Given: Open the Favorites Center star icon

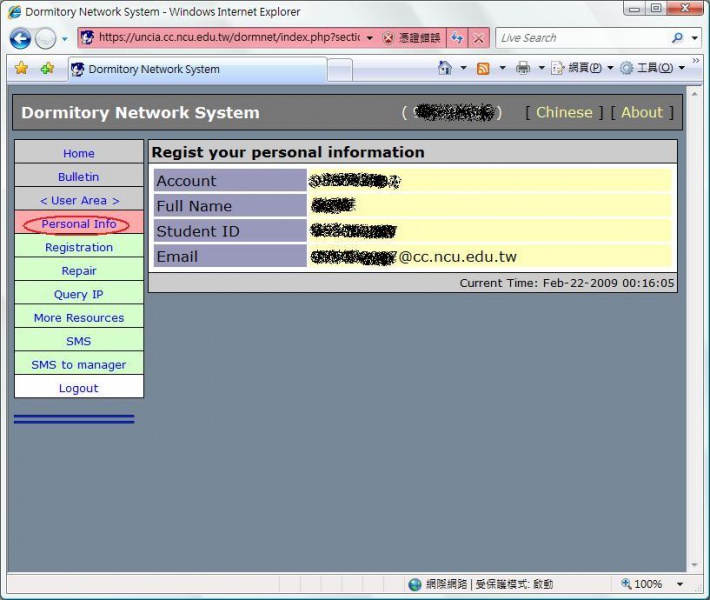Looking at the screenshot, I should click(x=21, y=69).
